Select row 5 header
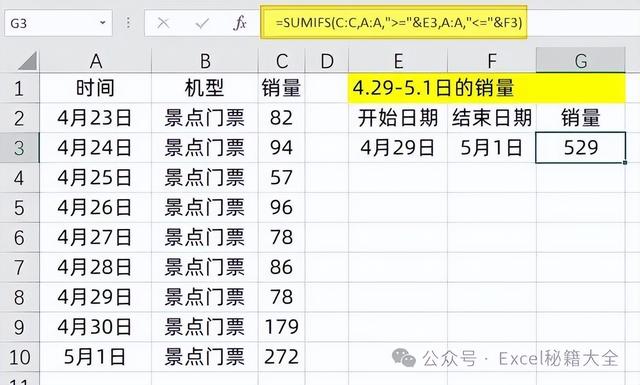 tap(20, 207)
